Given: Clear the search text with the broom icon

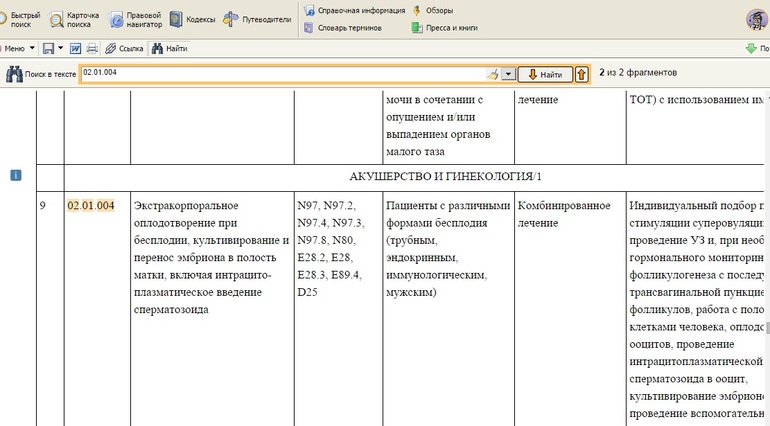Looking at the screenshot, I should 492,74.
